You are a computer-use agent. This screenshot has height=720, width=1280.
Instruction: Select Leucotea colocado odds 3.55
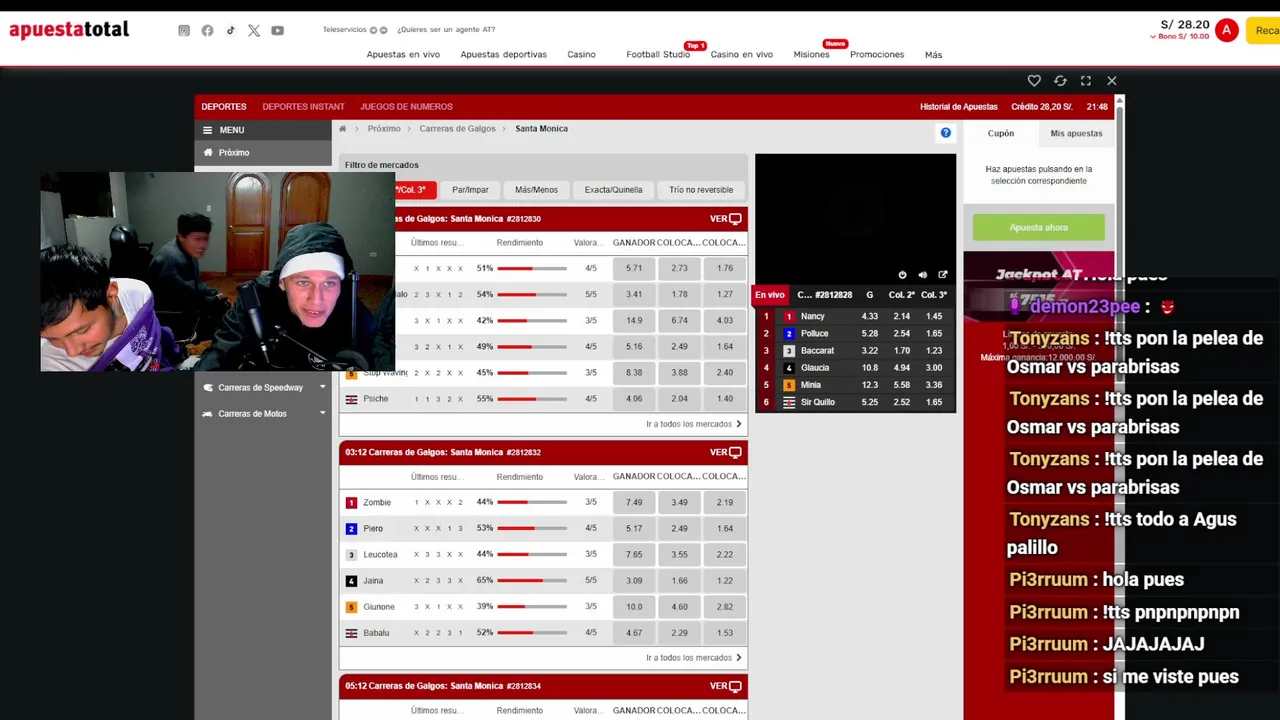click(x=679, y=554)
